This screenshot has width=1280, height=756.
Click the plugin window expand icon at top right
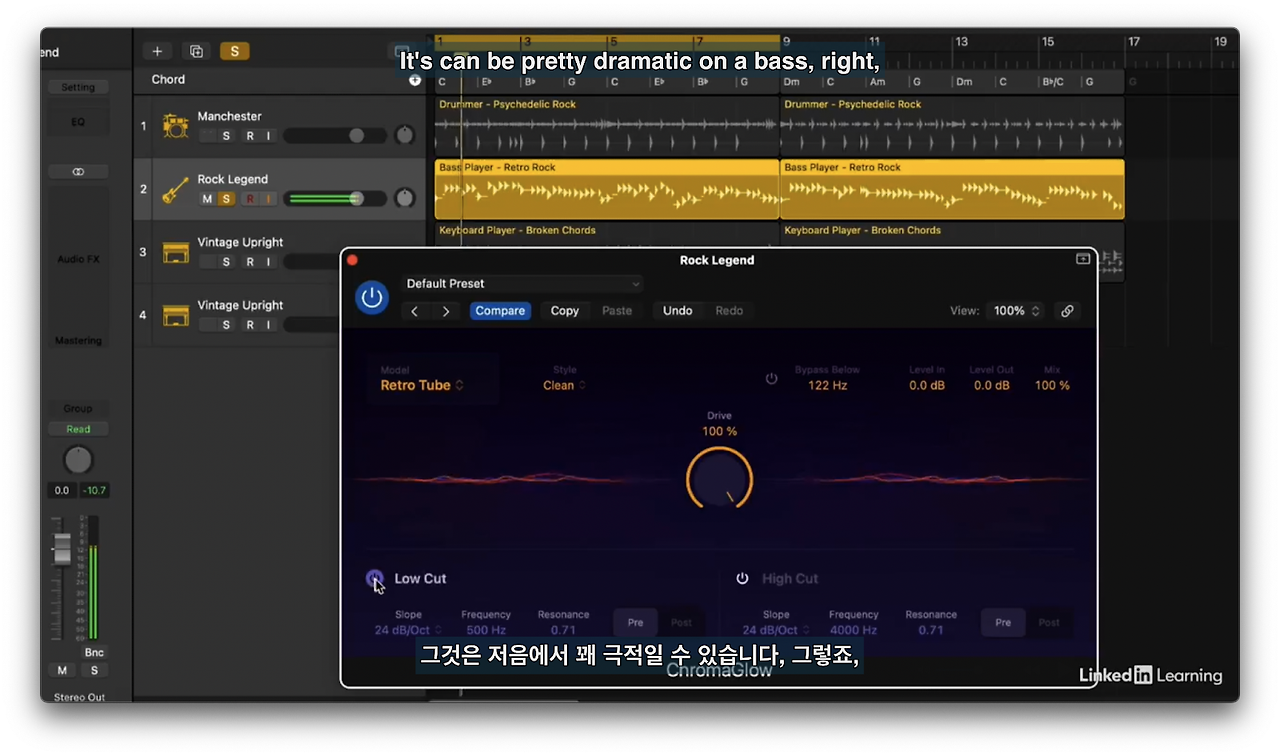(x=1083, y=259)
